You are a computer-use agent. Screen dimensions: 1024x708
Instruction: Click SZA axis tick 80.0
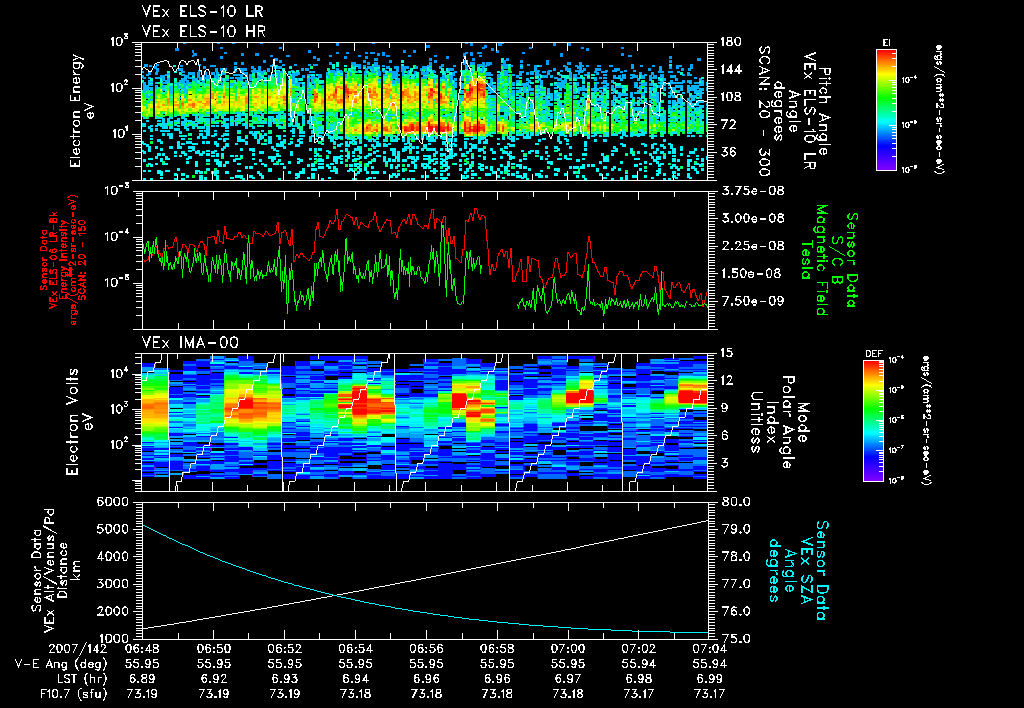(x=736, y=502)
